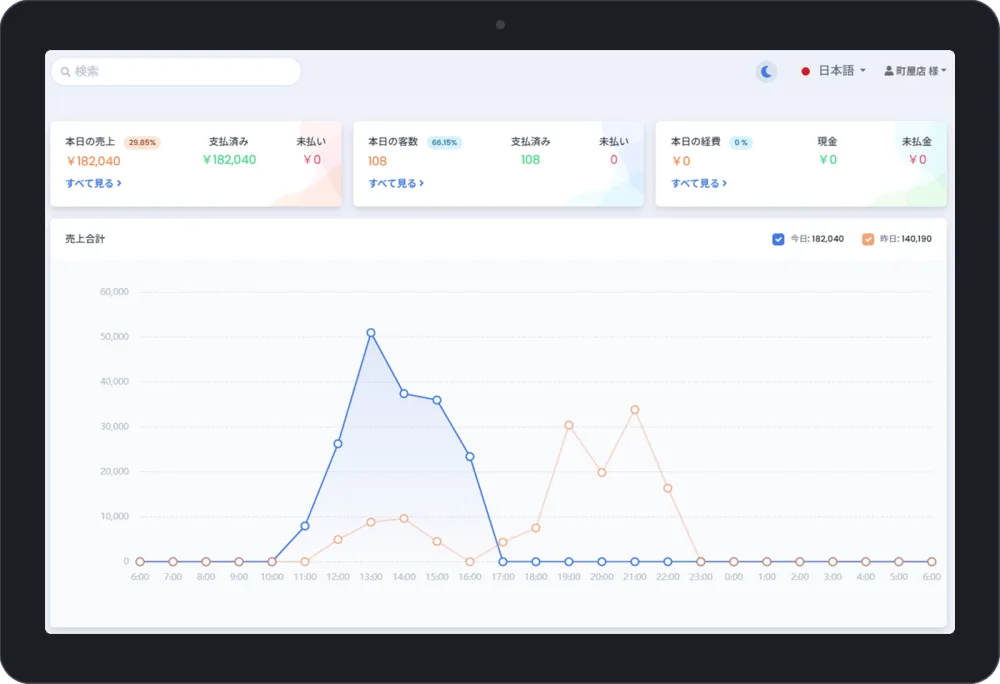Image resolution: width=1000 pixels, height=684 pixels.
Task: Select today's blue data point at 12:00
Action: pyautogui.click(x=338, y=444)
